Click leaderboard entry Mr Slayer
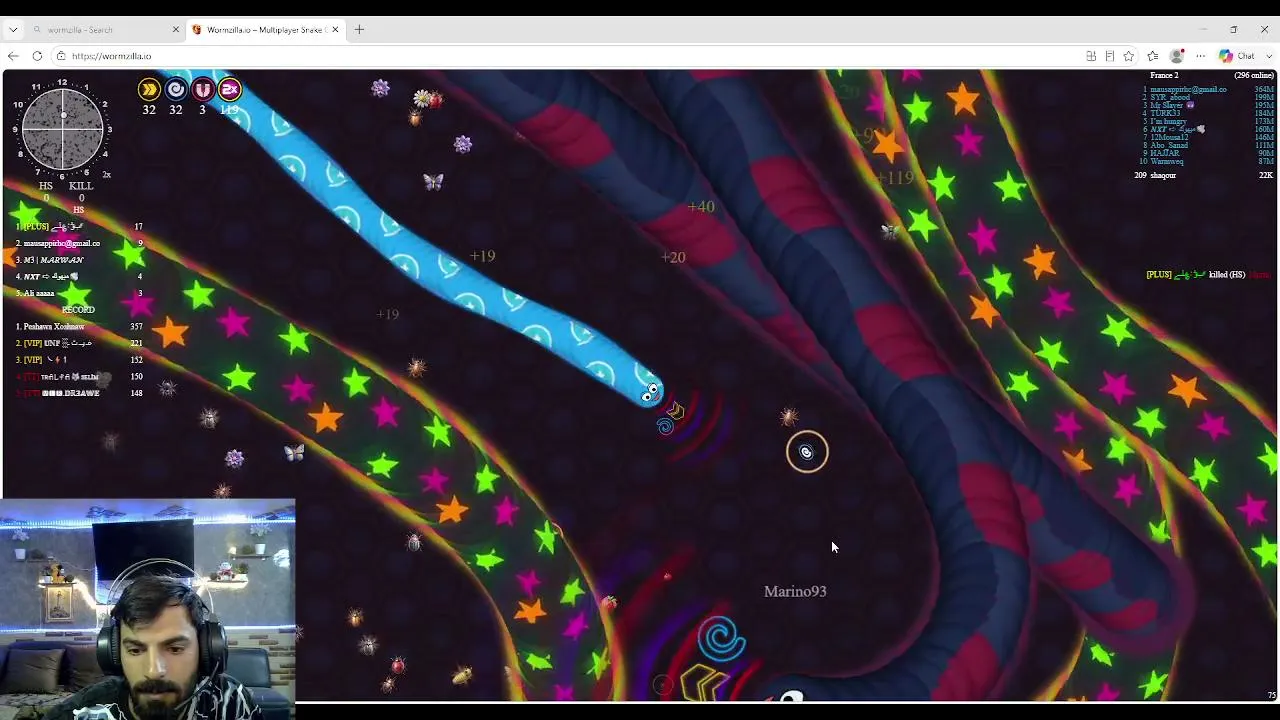The width and height of the screenshot is (1280, 720). point(1172,105)
